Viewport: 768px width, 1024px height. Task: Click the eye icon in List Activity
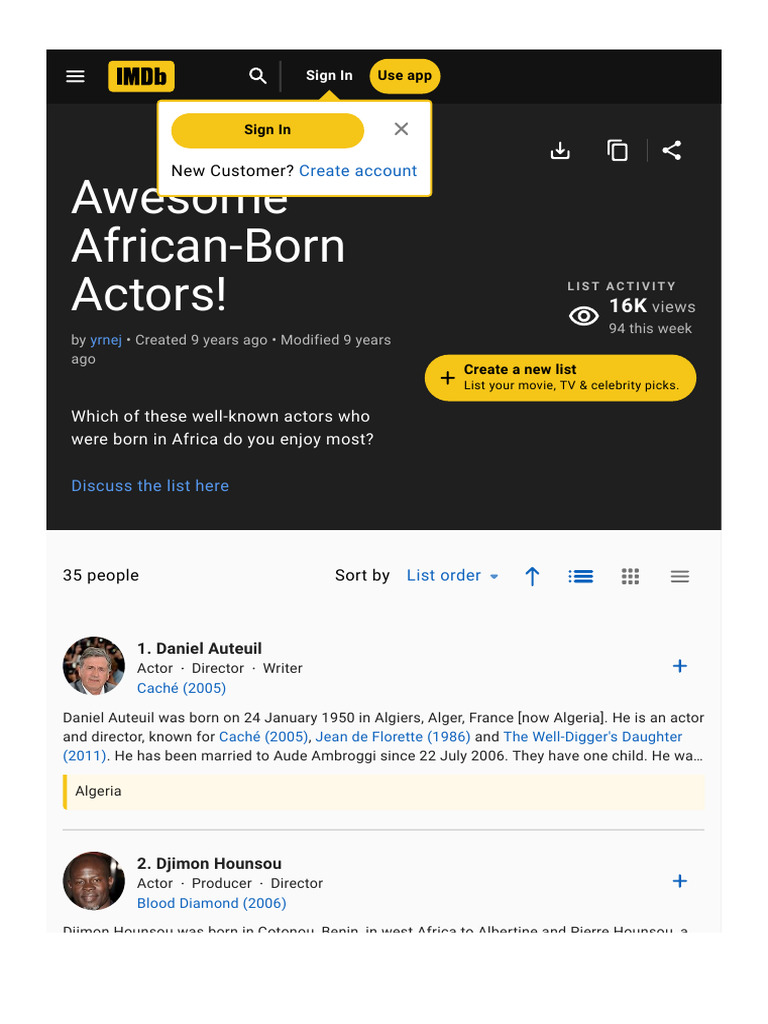click(584, 316)
